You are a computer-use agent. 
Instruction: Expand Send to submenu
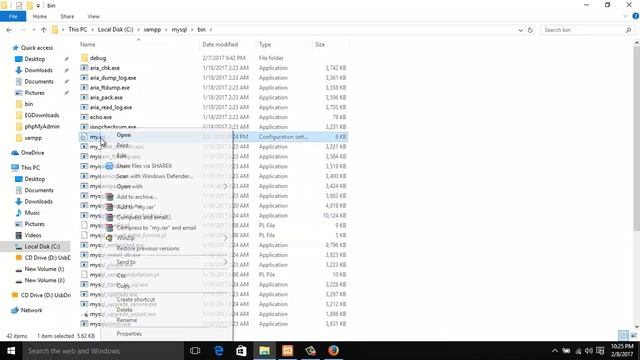(126, 262)
